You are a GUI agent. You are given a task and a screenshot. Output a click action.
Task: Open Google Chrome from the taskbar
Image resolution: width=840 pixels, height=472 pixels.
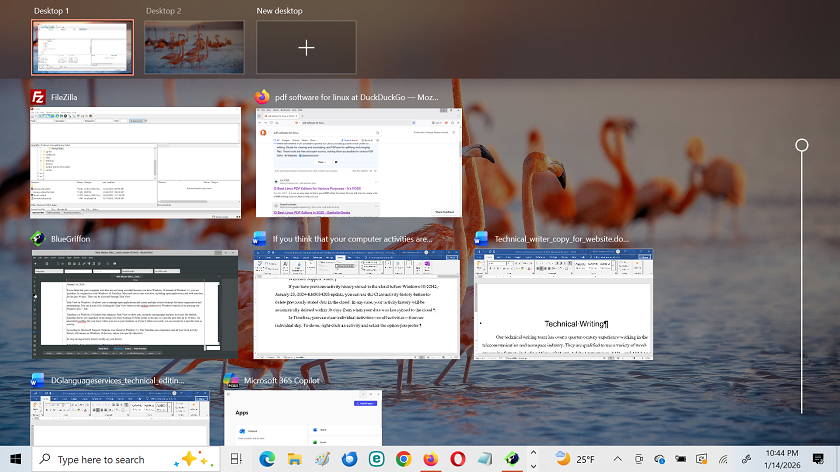coord(403,459)
